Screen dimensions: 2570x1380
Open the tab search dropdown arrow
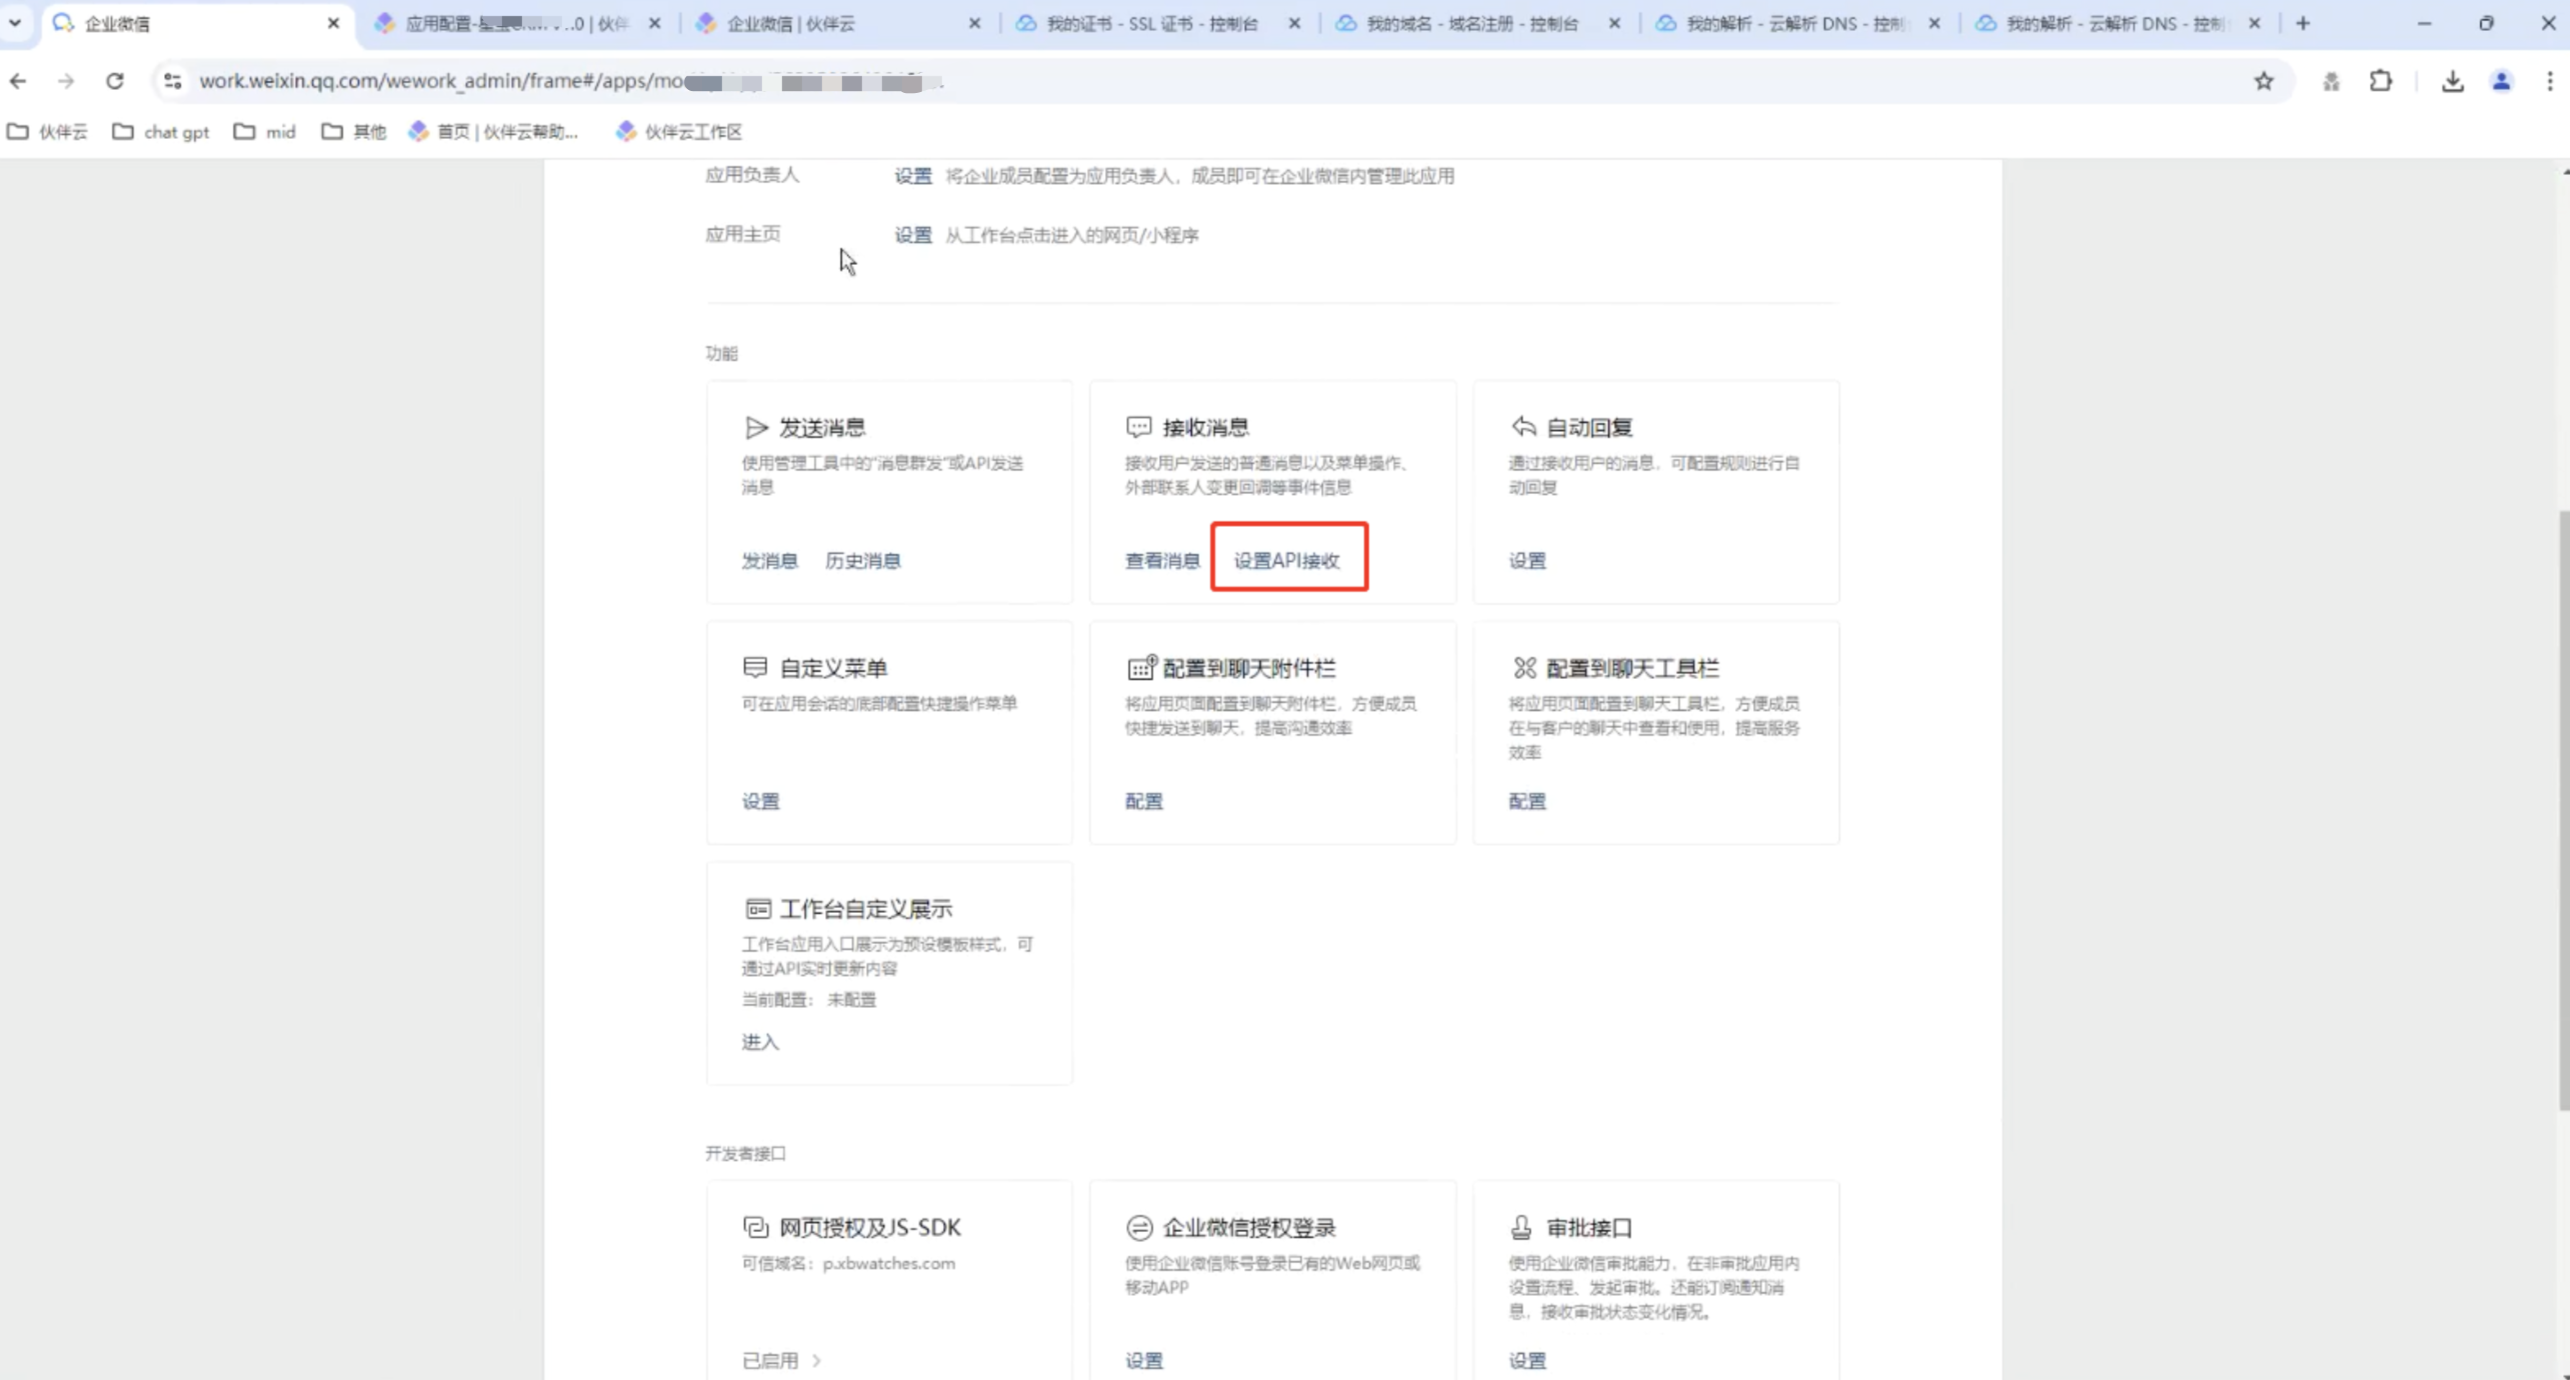[x=15, y=23]
